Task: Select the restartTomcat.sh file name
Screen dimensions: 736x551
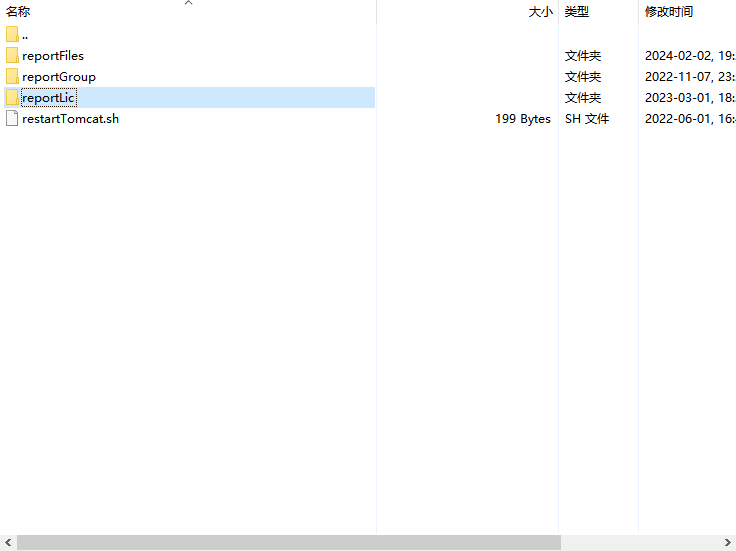Action: (70, 119)
